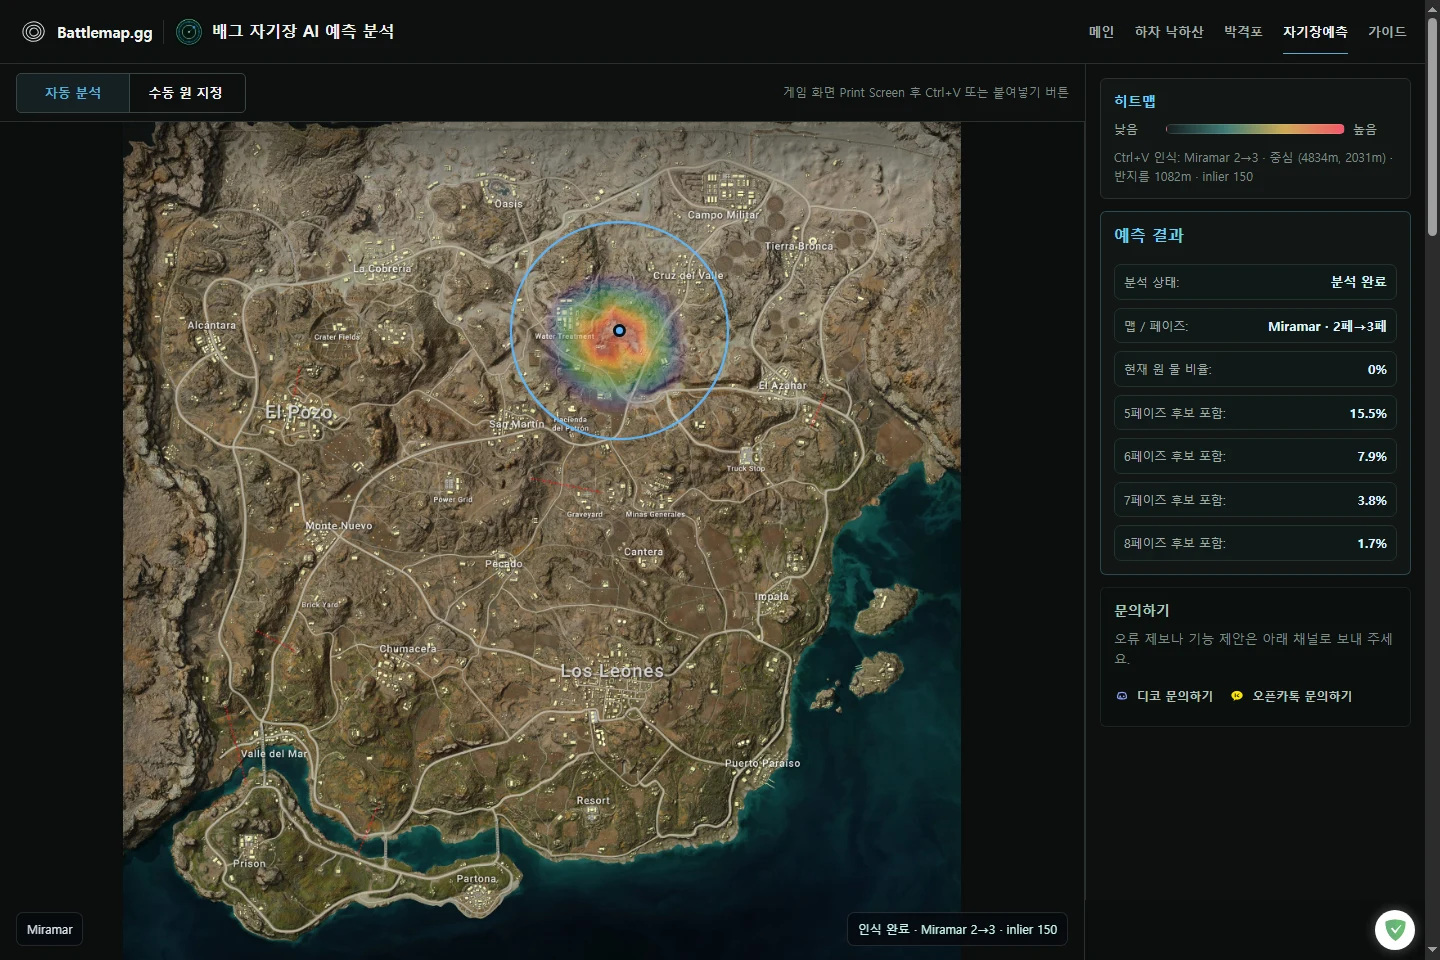This screenshot has height=960, width=1440.
Task: Click the Chumacera label on the map
Action: point(408,649)
